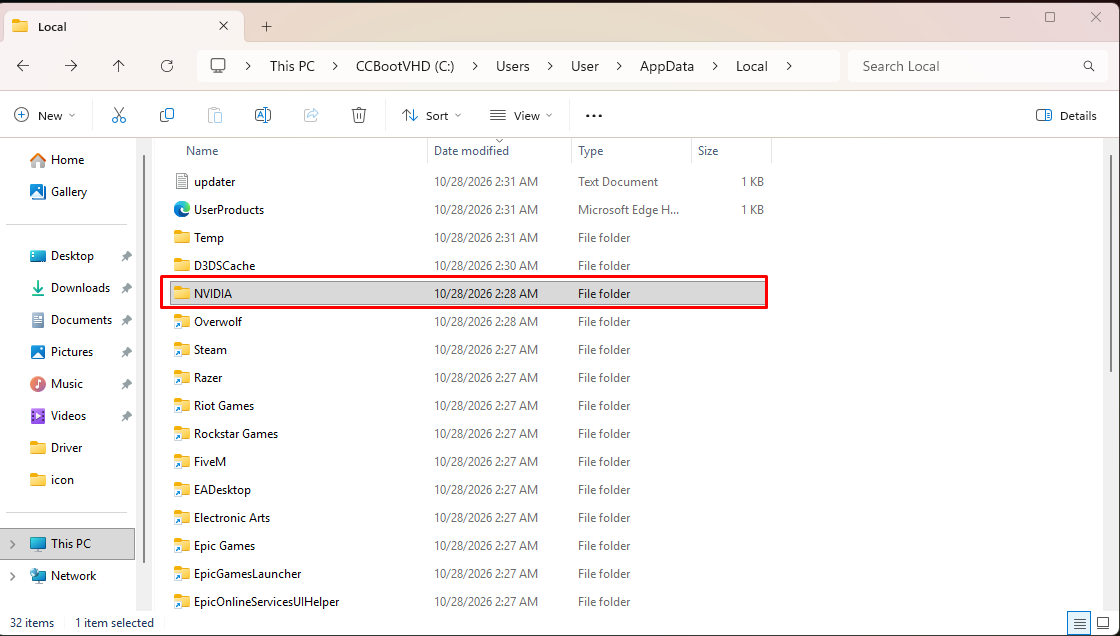The height and width of the screenshot is (636, 1120).
Task: Click the Copy icon in toolbar
Action: 166,115
